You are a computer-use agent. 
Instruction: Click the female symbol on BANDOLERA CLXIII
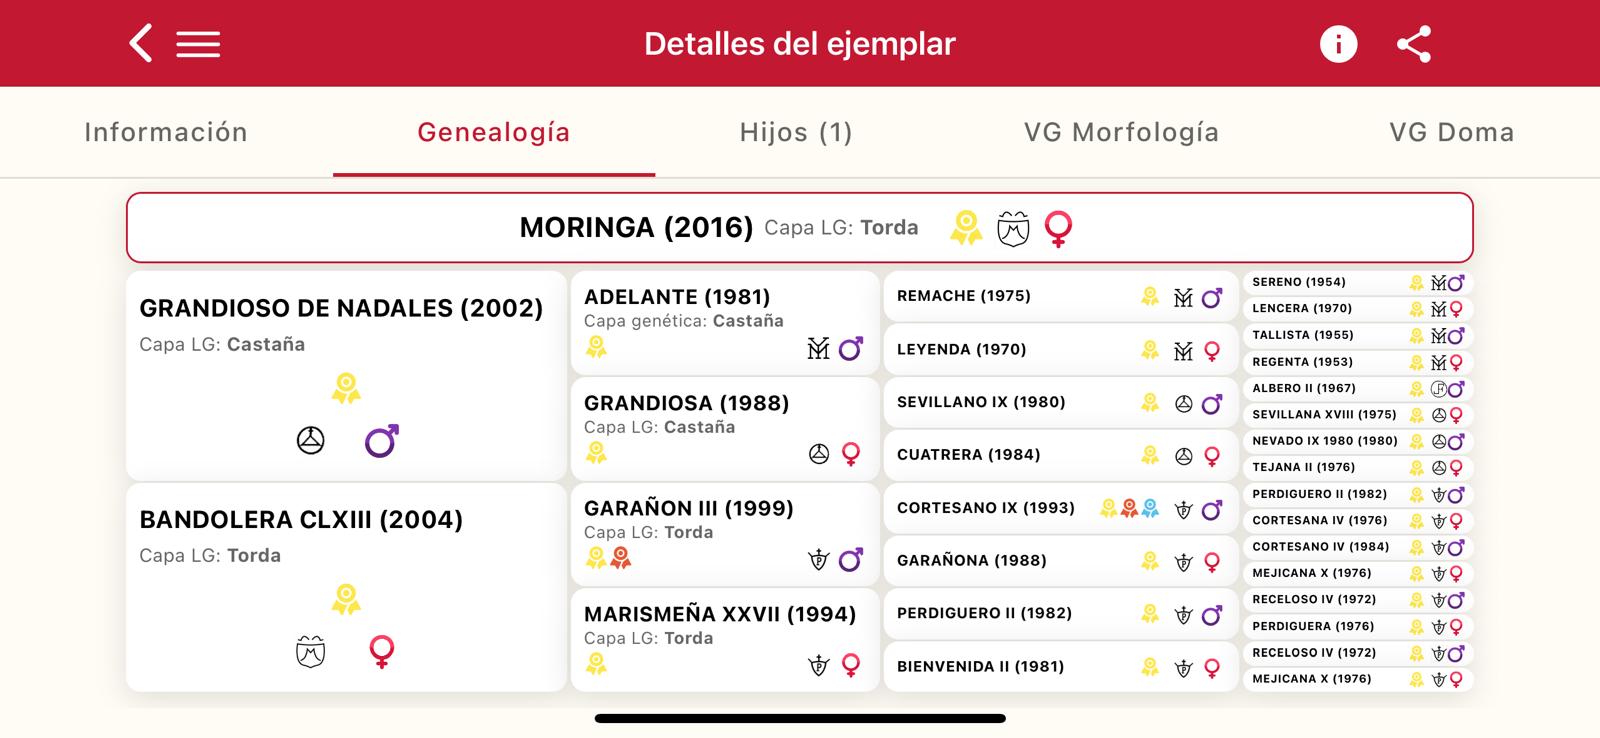click(x=381, y=652)
